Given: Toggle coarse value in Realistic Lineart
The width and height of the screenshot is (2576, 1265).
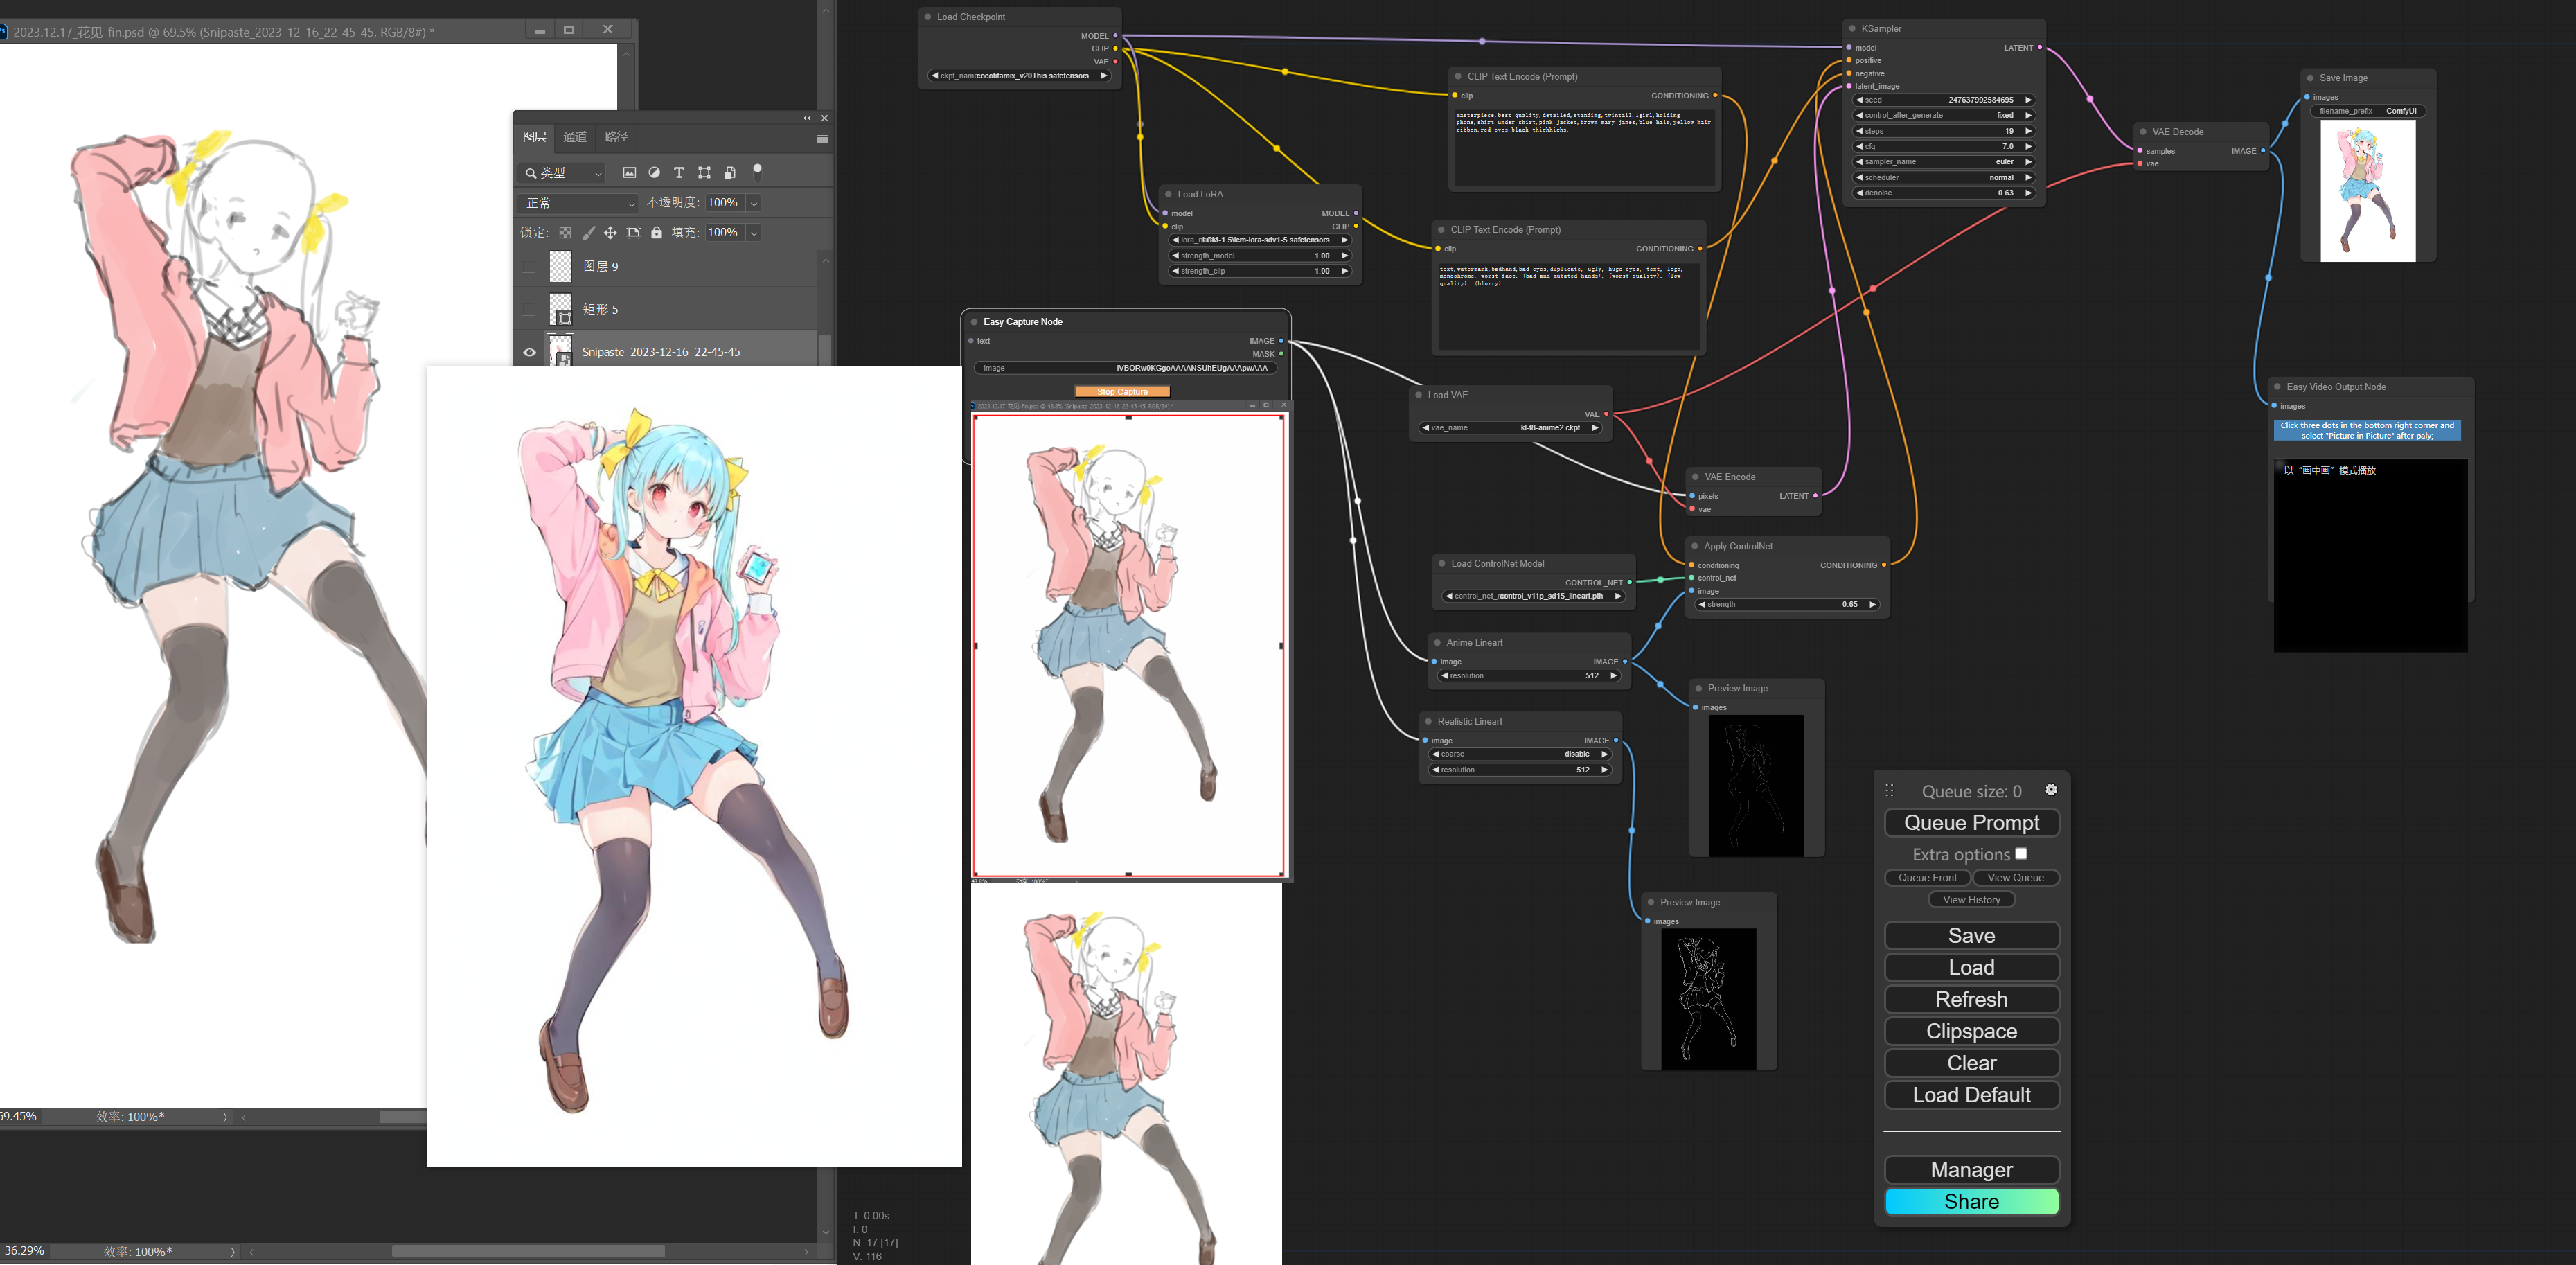Looking at the screenshot, I should click(1519, 755).
